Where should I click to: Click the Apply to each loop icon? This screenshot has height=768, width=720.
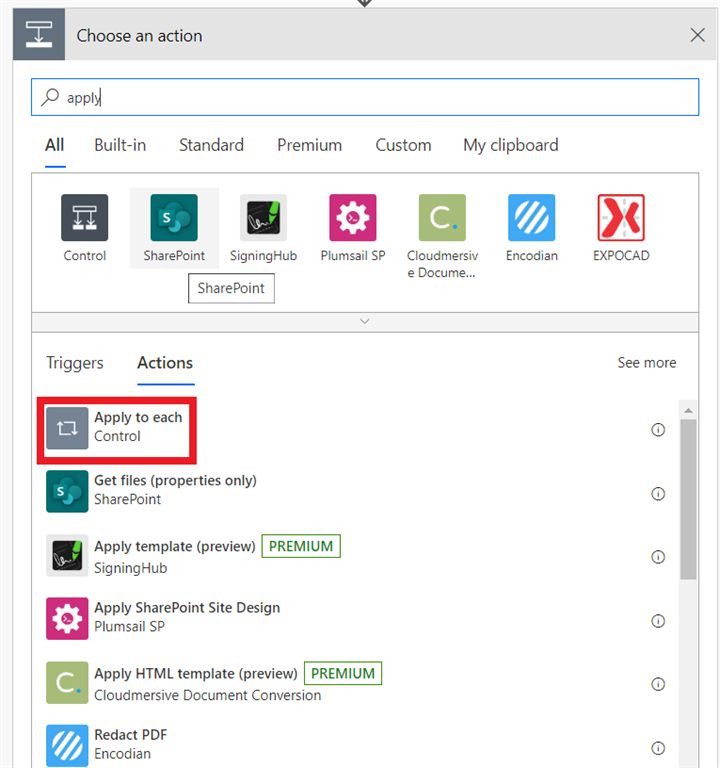click(x=67, y=428)
